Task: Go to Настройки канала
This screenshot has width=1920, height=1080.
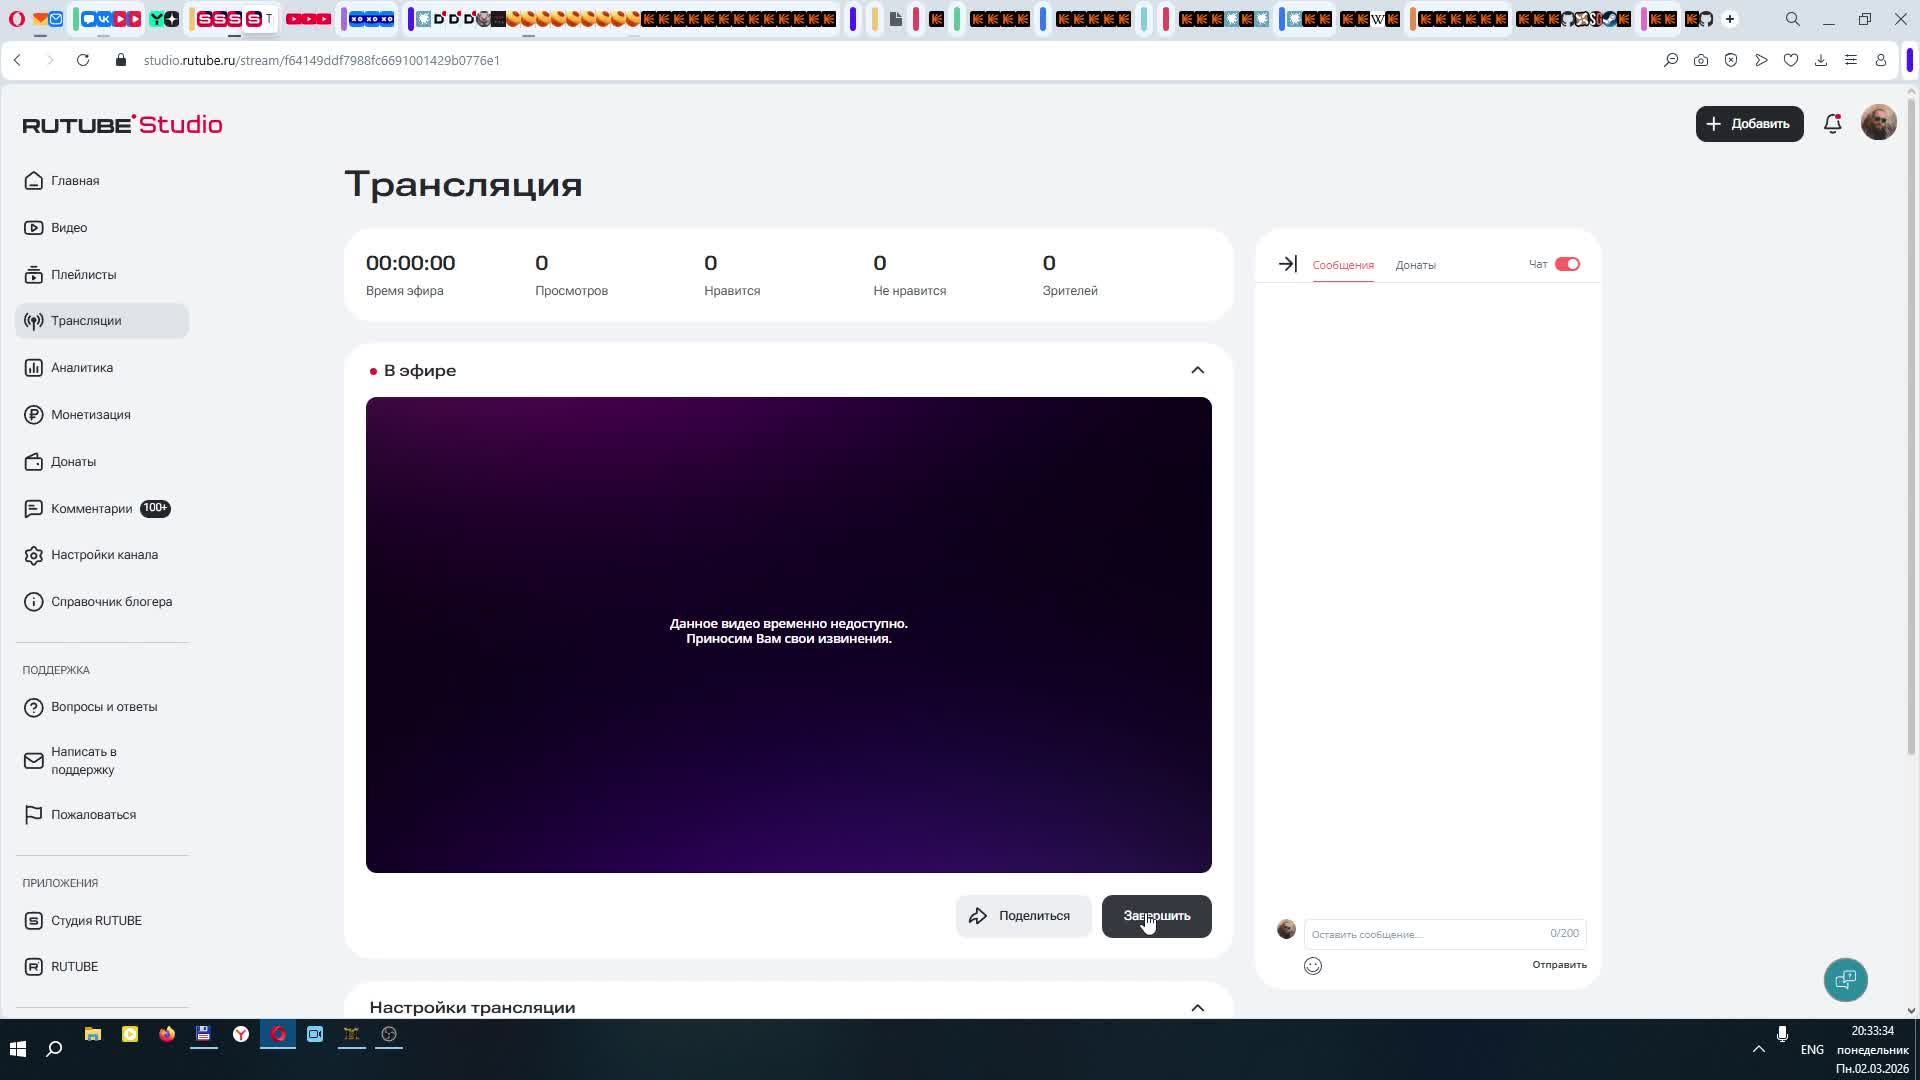Action: (x=104, y=555)
